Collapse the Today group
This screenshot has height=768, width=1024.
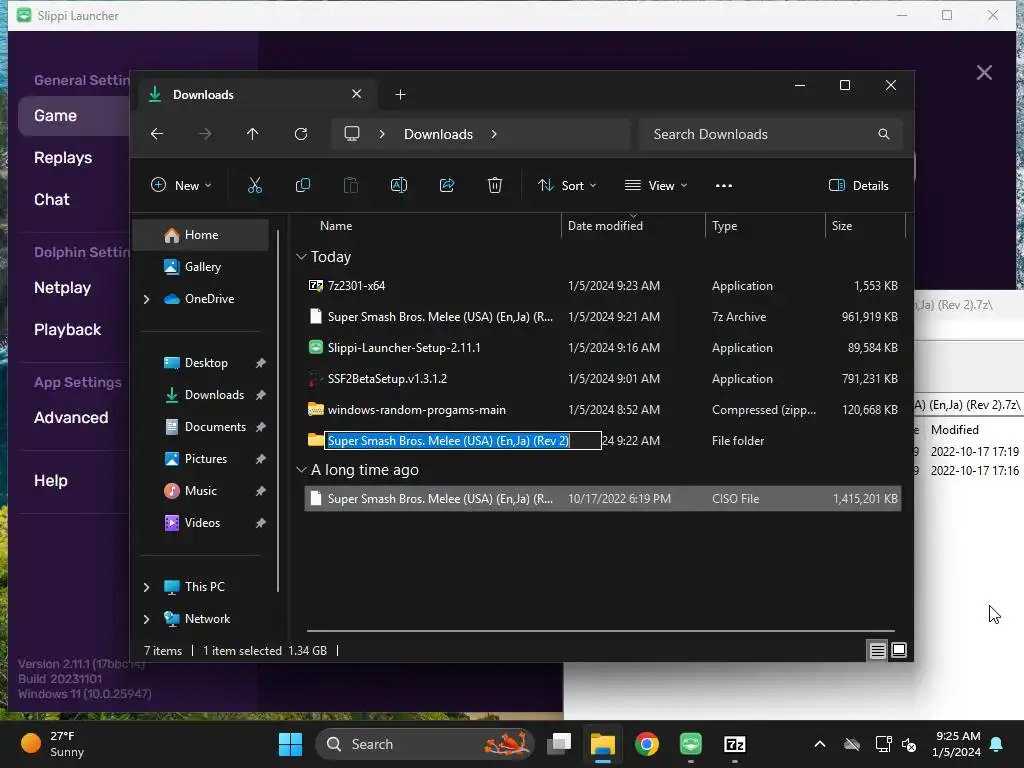(x=301, y=257)
